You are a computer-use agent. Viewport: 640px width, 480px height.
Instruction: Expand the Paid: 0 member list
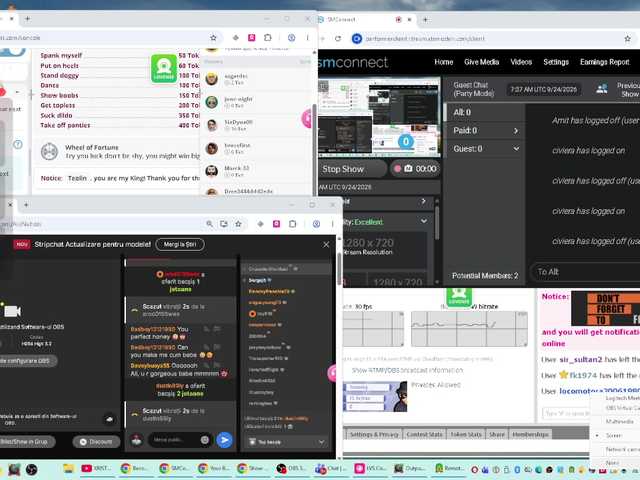[x=484, y=131]
